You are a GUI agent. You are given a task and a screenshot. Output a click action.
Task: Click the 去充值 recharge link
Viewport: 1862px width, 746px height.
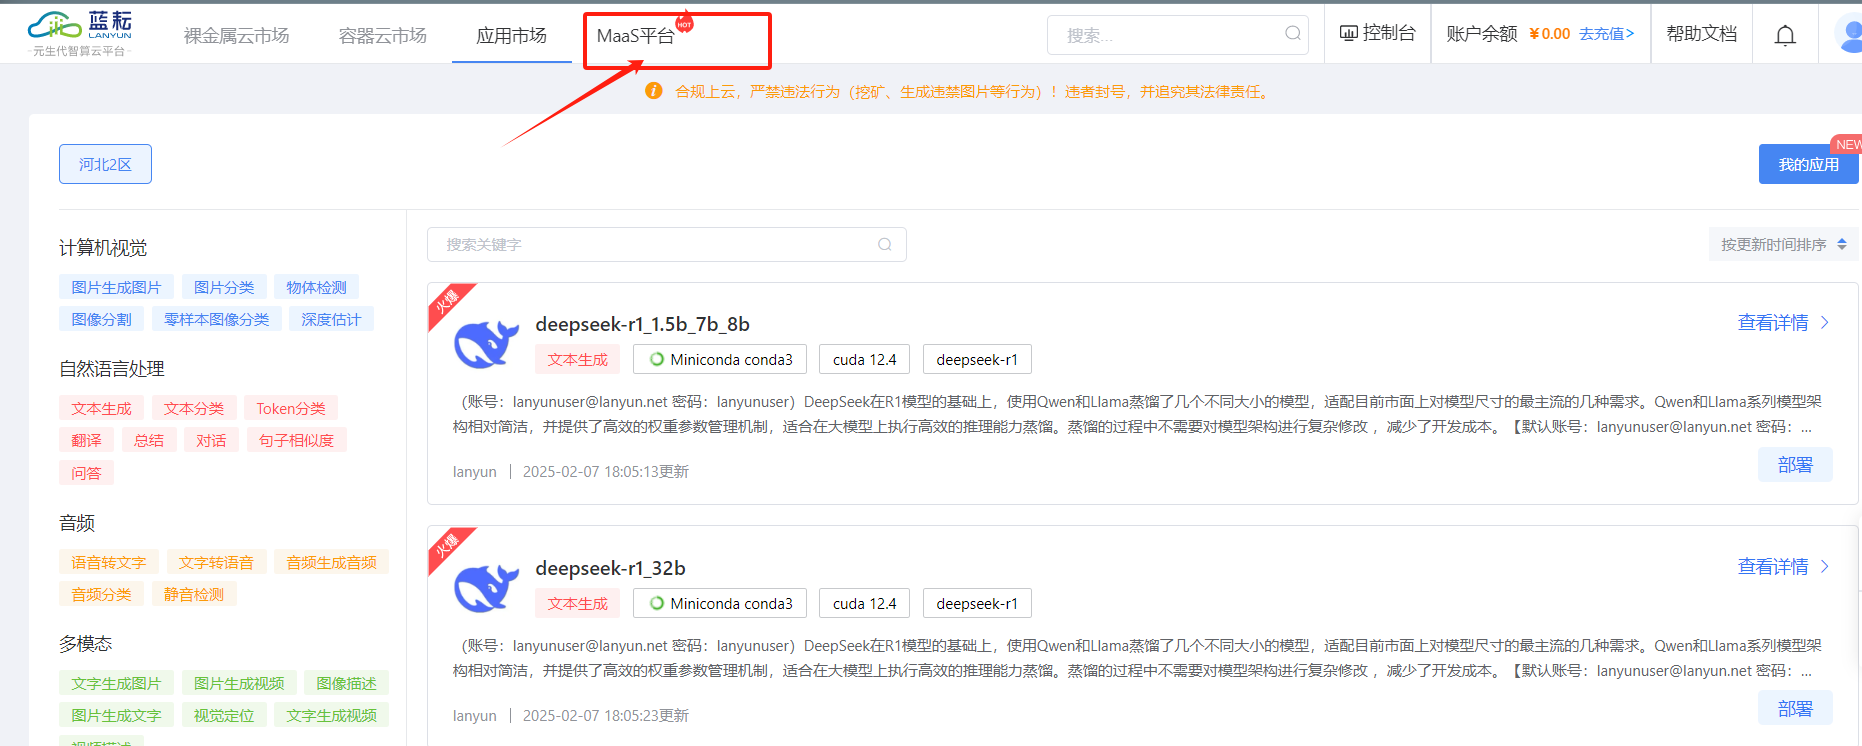pos(1607,34)
